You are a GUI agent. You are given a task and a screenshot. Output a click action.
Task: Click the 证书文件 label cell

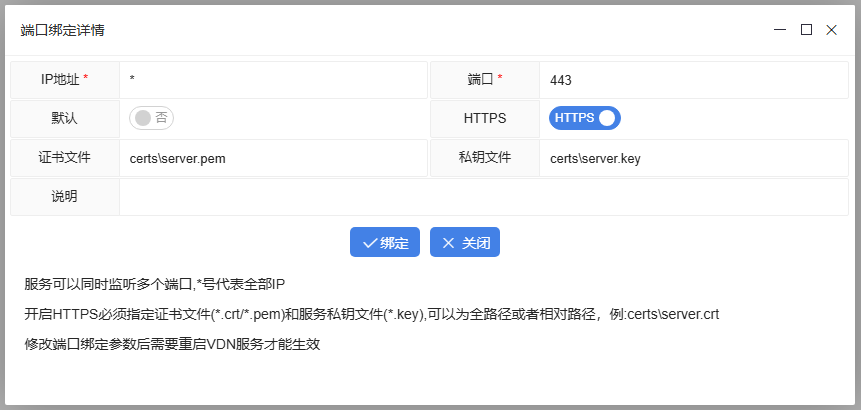[x=64, y=157]
